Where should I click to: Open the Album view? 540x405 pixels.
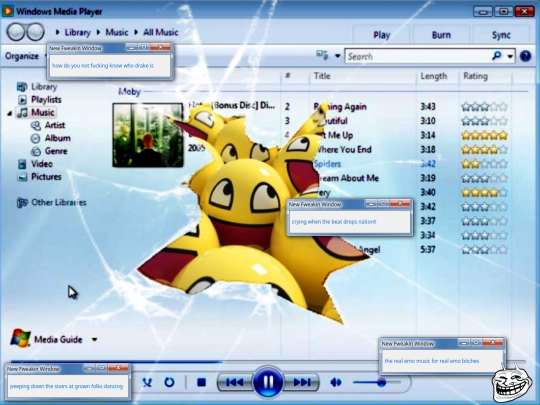coord(58,138)
